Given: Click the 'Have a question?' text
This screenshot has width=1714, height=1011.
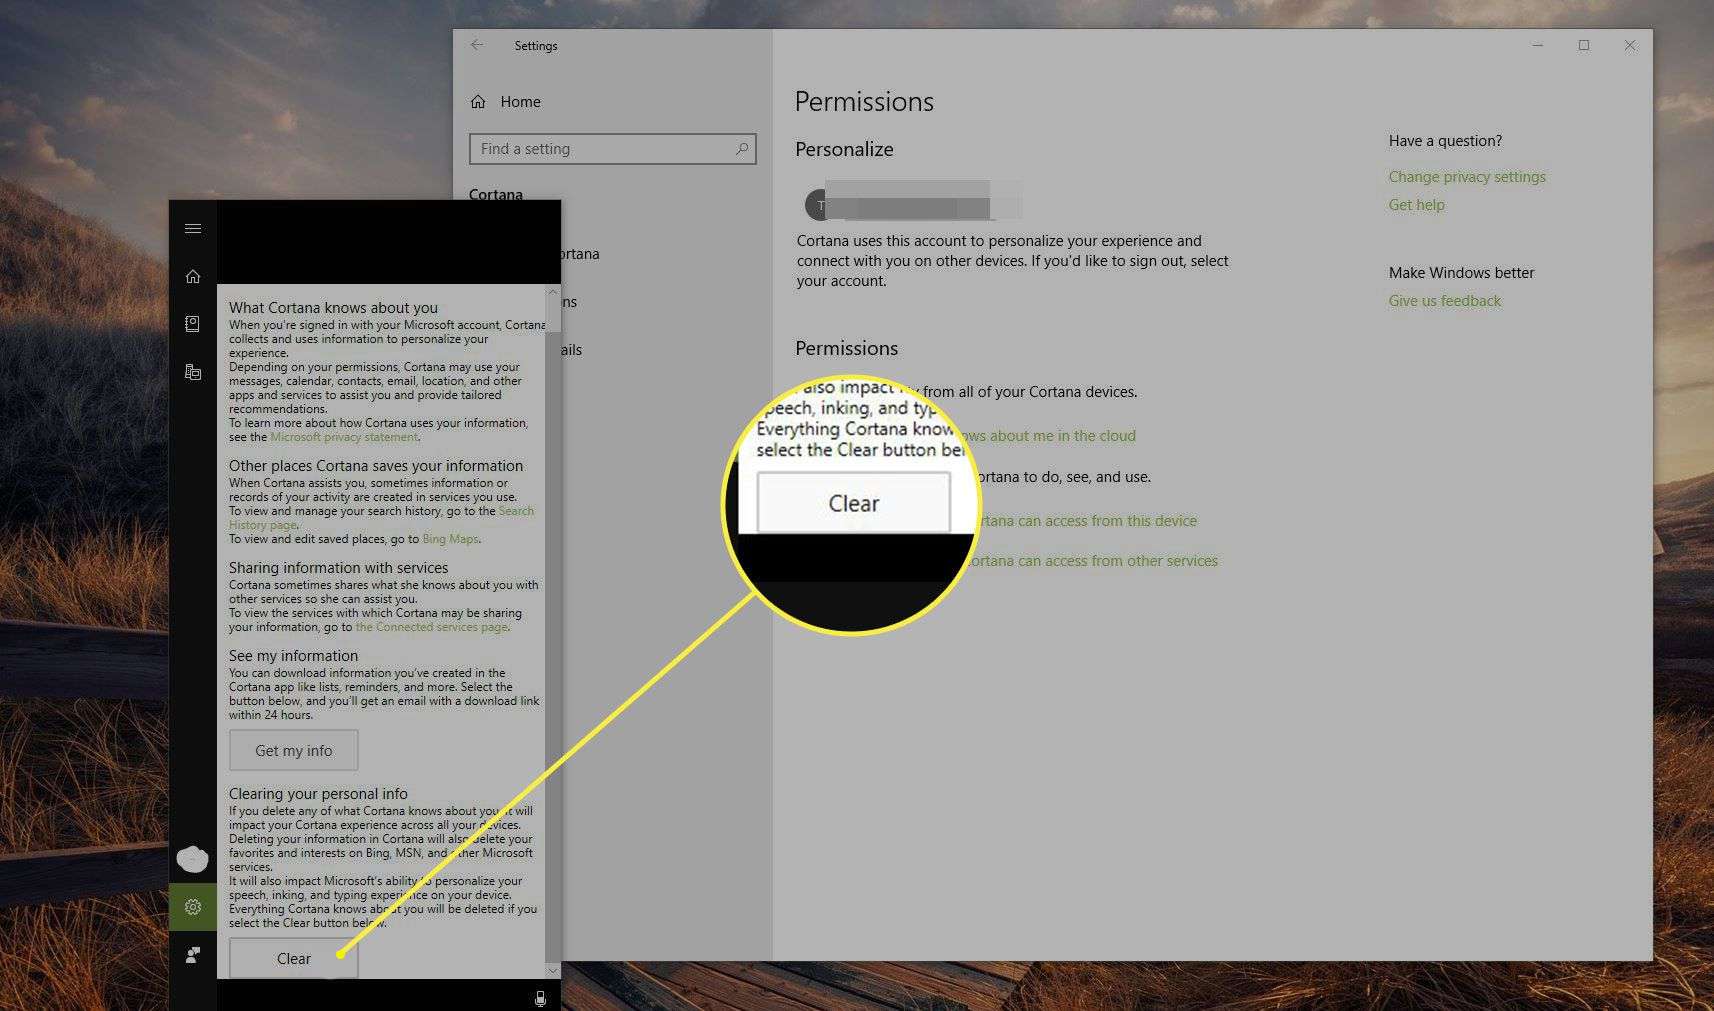Looking at the screenshot, I should click(1445, 141).
